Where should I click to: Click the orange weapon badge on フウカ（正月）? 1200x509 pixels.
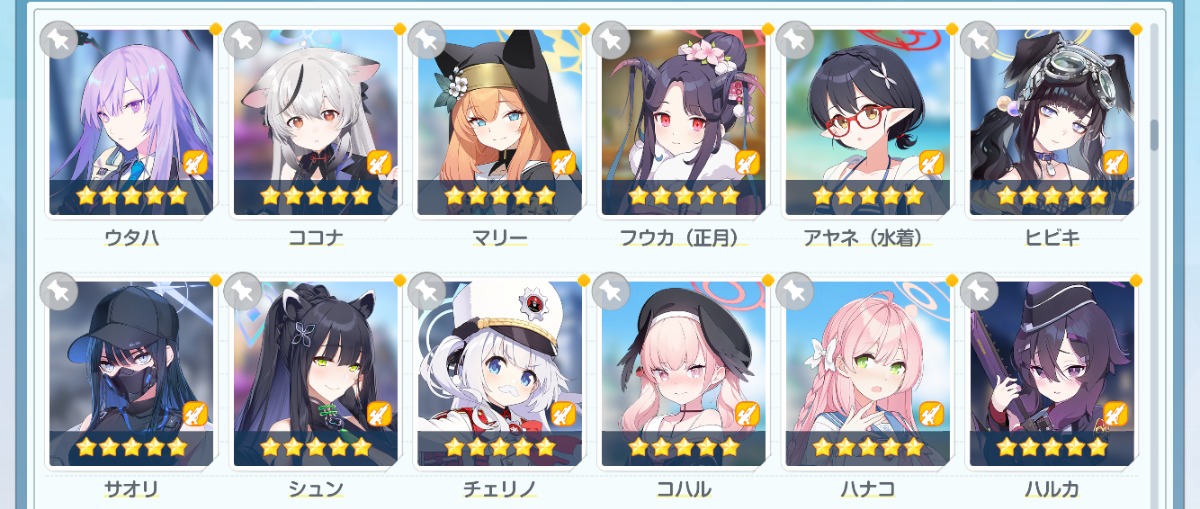(x=747, y=162)
